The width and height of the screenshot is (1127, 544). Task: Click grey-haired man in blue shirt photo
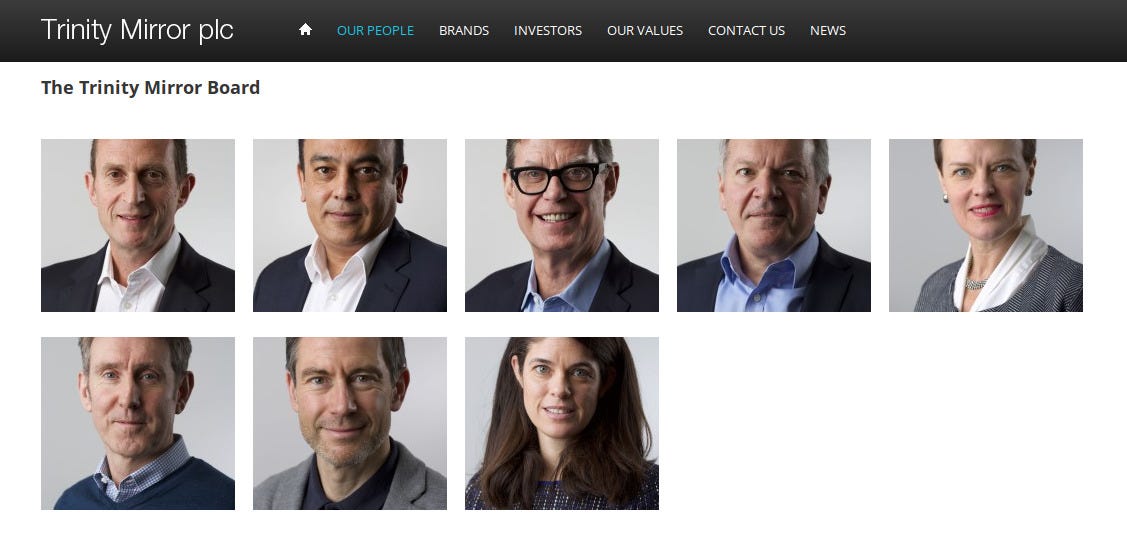[x=774, y=225]
